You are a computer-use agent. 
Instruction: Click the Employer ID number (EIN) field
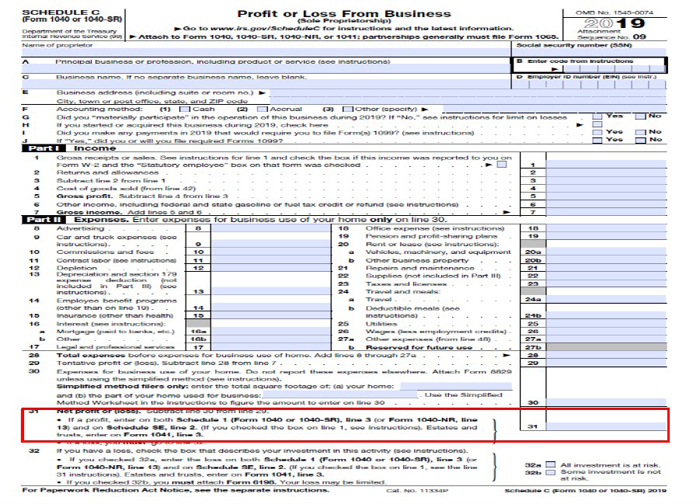591,84
